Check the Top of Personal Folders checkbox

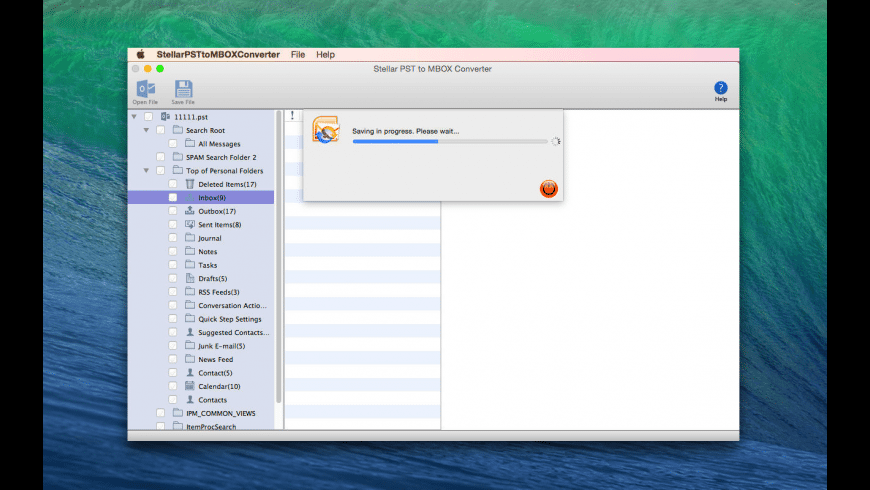pyautogui.click(x=160, y=170)
